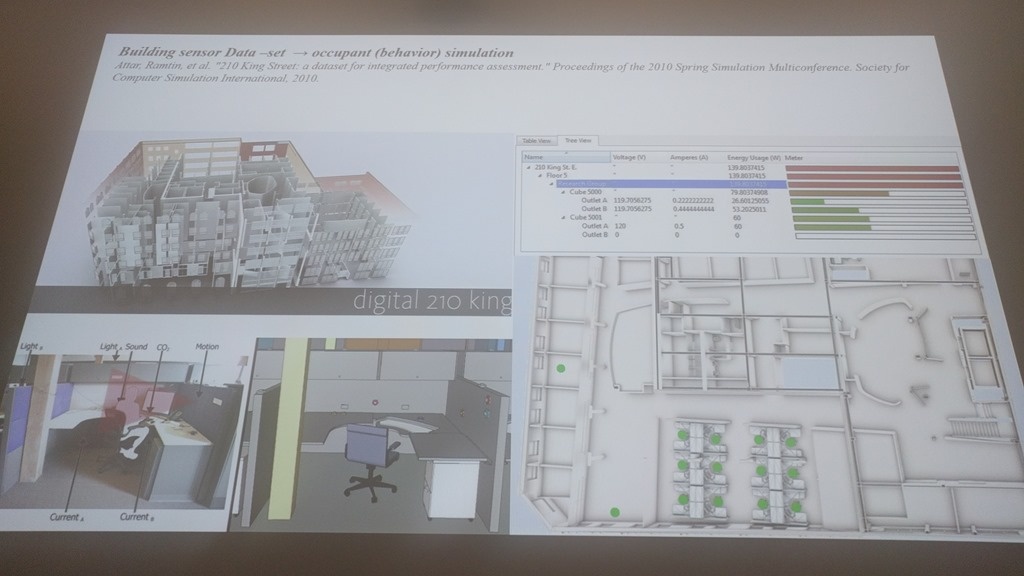Image resolution: width=1024 pixels, height=576 pixels.
Task: Click the green dot at bottom-left of floor plan
Action: (x=615, y=512)
